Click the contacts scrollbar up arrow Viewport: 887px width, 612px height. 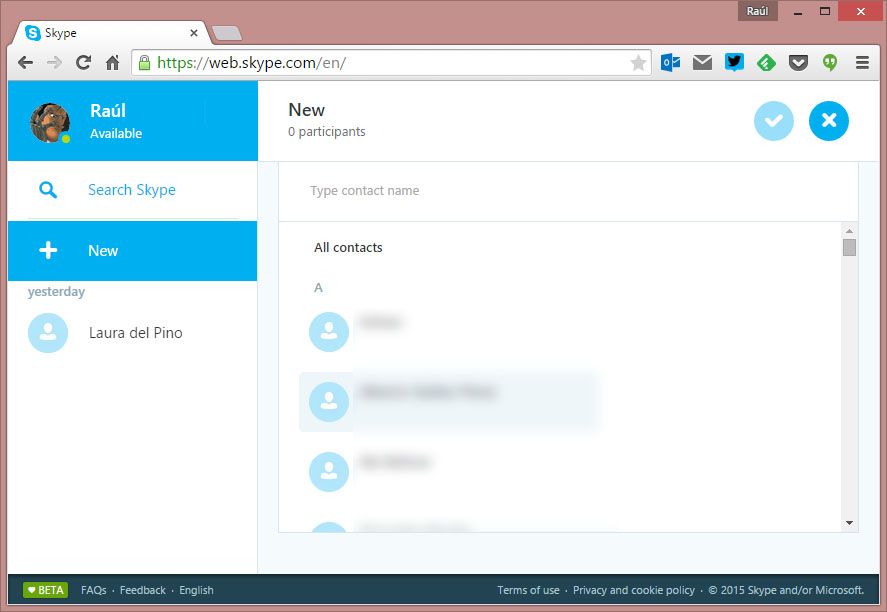(x=849, y=231)
